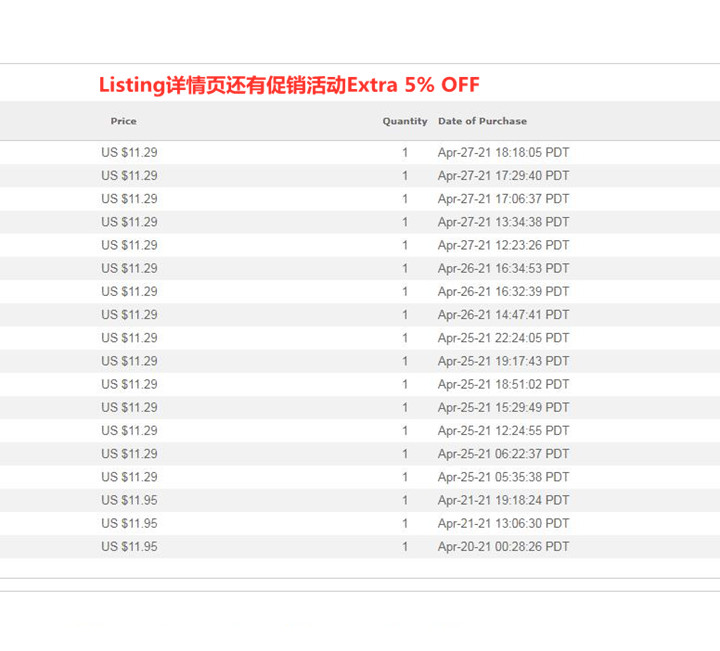
Task: Select date Apr-26-21 14:47:41 PDT
Action: click(x=503, y=315)
